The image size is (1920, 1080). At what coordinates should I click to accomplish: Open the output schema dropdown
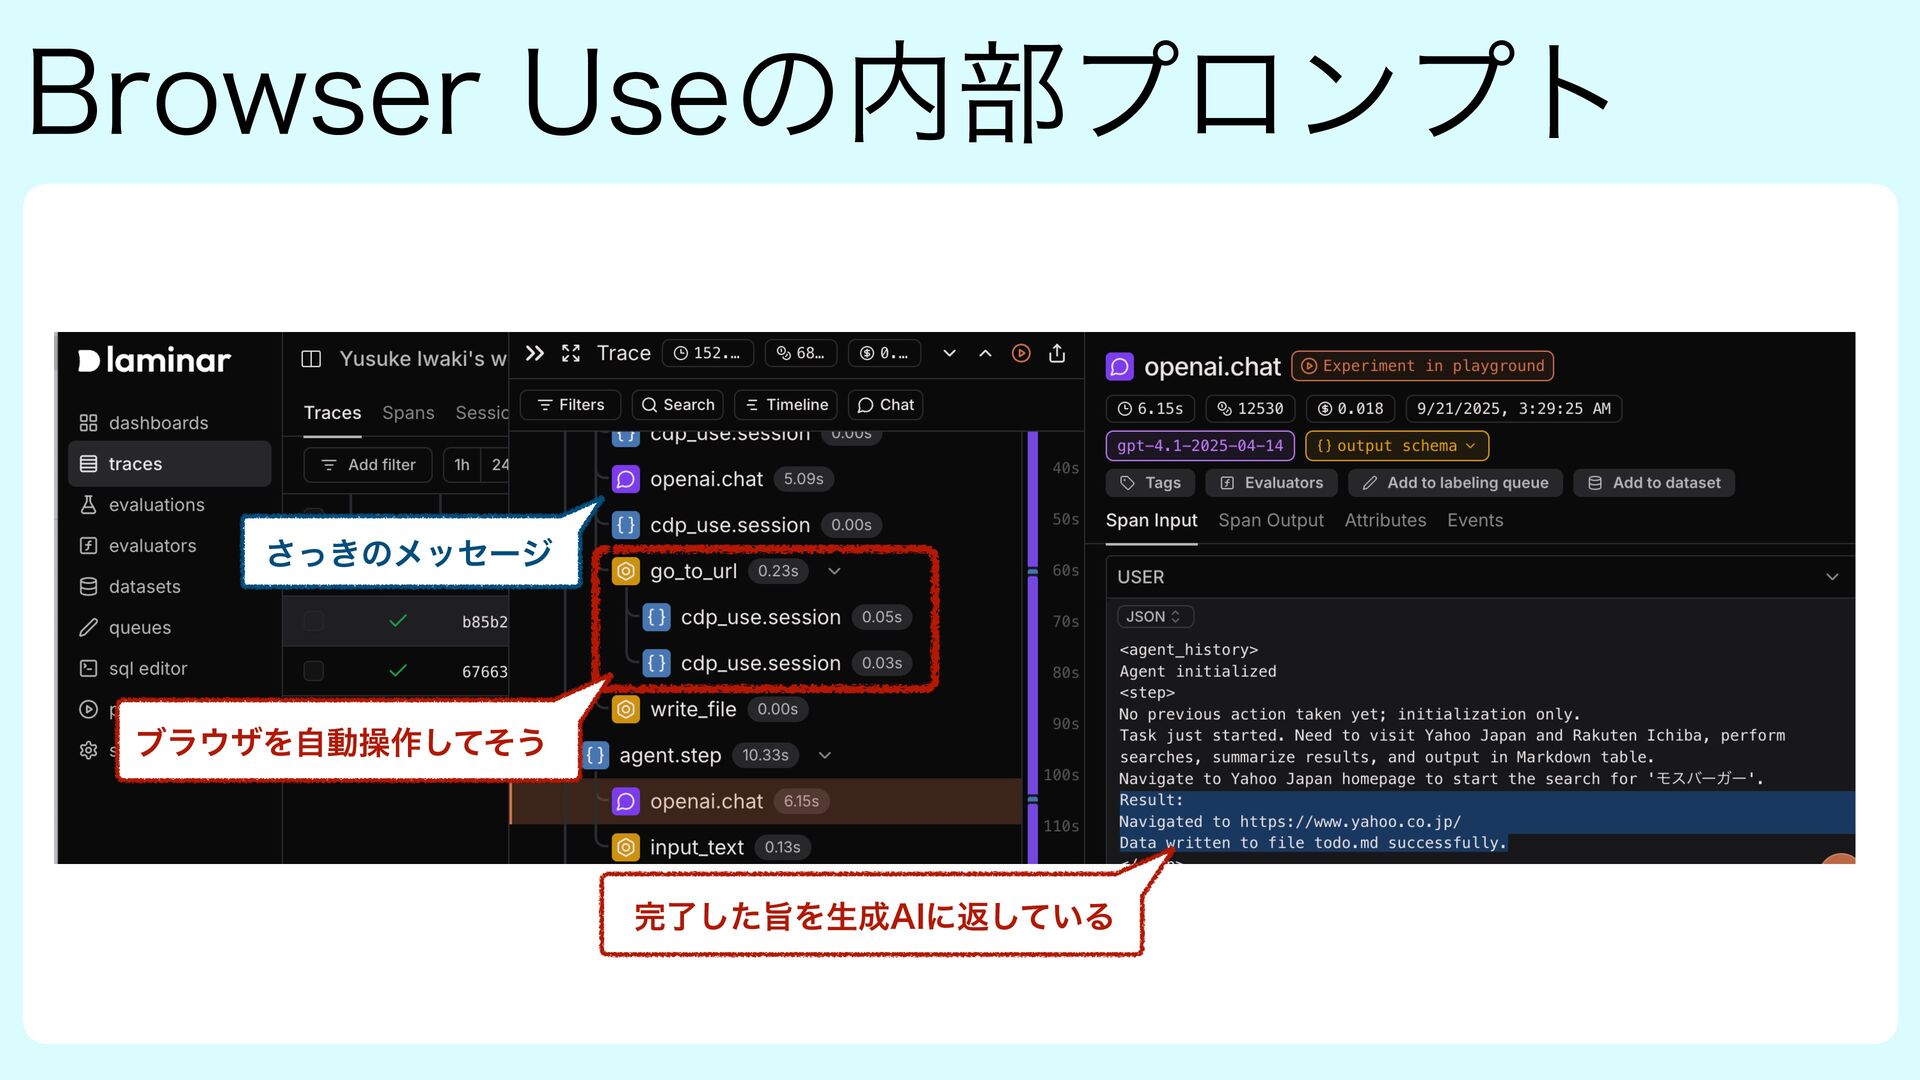pos(1397,446)
